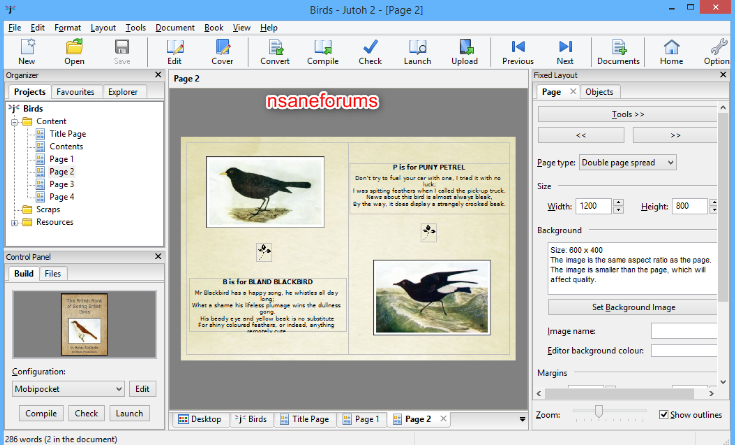
Task: Open the Book menu
Action: (214, 28)
